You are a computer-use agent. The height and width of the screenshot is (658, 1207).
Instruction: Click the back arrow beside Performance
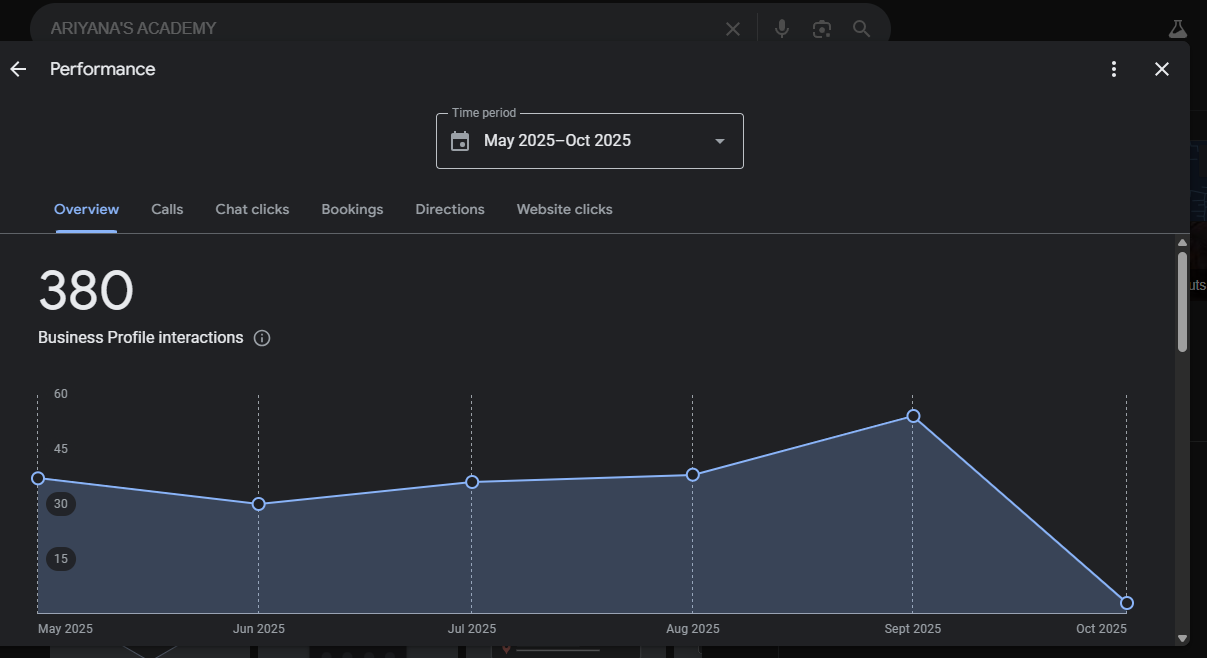click(18, 69)
